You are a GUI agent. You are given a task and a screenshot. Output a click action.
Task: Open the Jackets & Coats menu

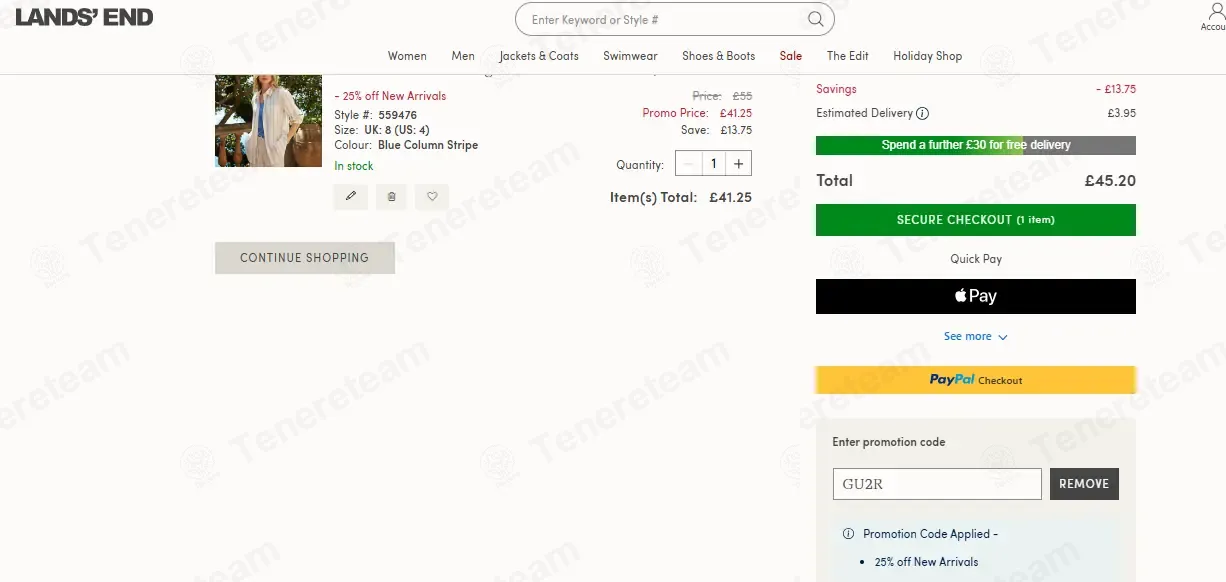point(539,56)
